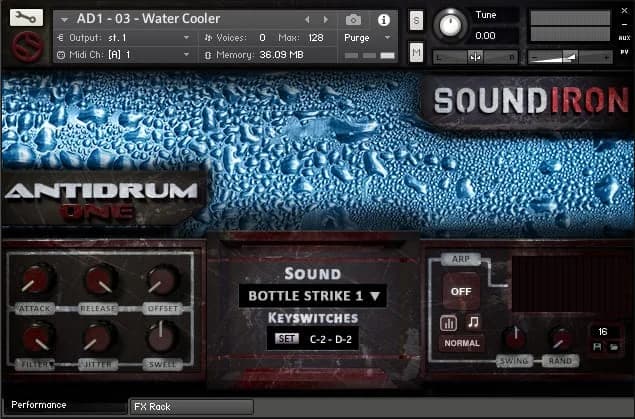
Task: Click the instrument name AD1 - 03 - Water Cooler
Action: [149, 19]
